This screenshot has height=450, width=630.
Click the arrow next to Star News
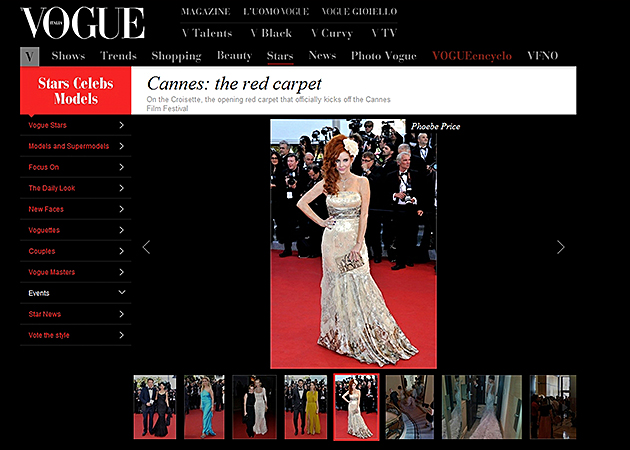[x=121, y=314]
